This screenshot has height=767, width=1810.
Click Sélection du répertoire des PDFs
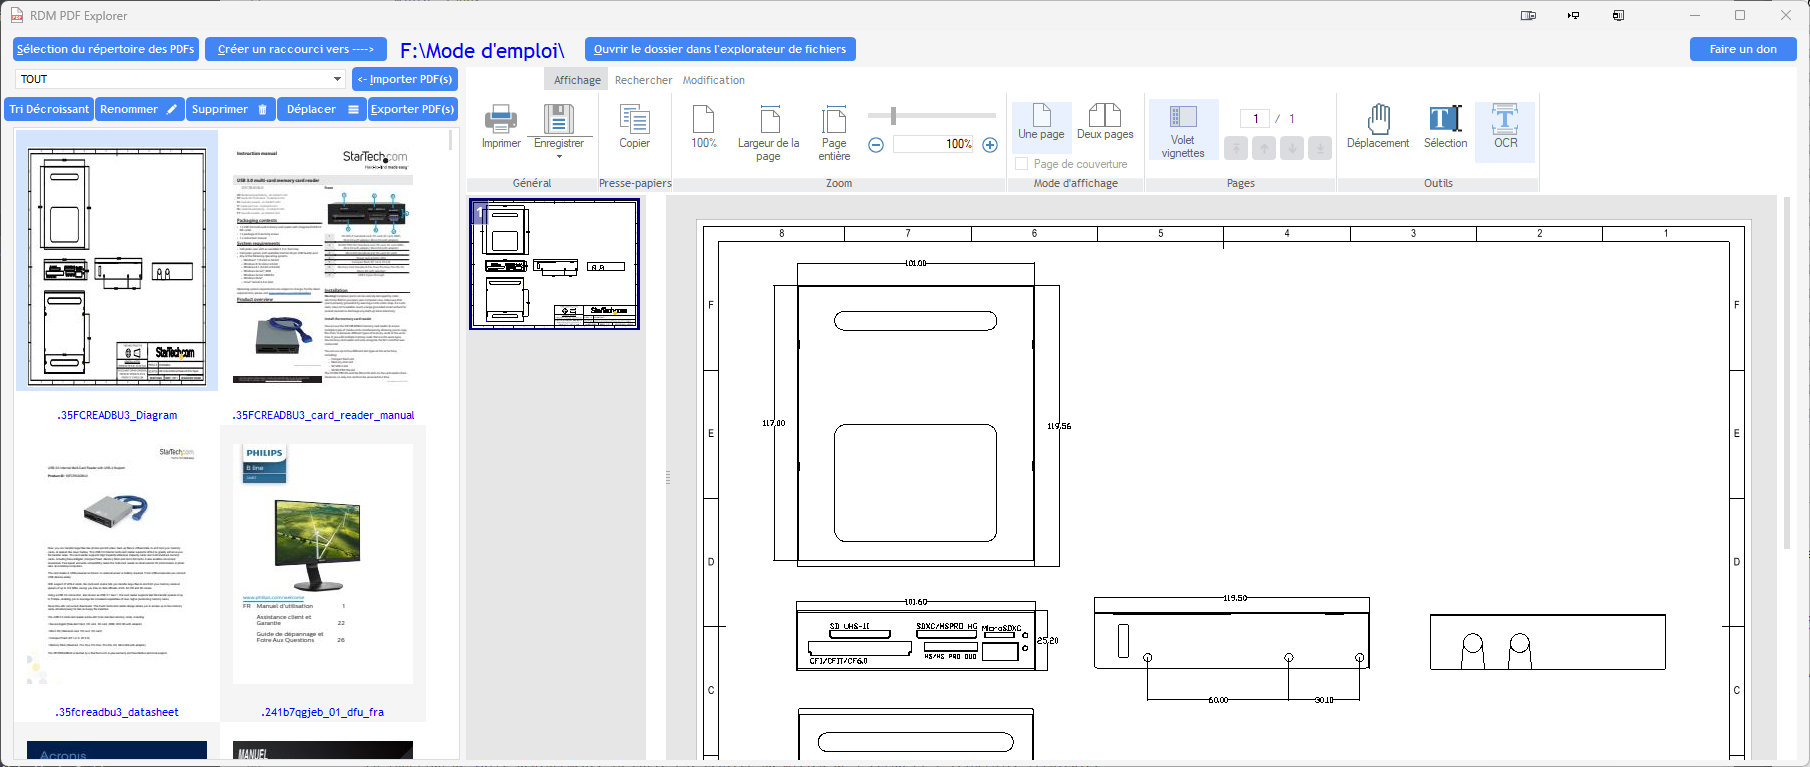click(105, 49)
